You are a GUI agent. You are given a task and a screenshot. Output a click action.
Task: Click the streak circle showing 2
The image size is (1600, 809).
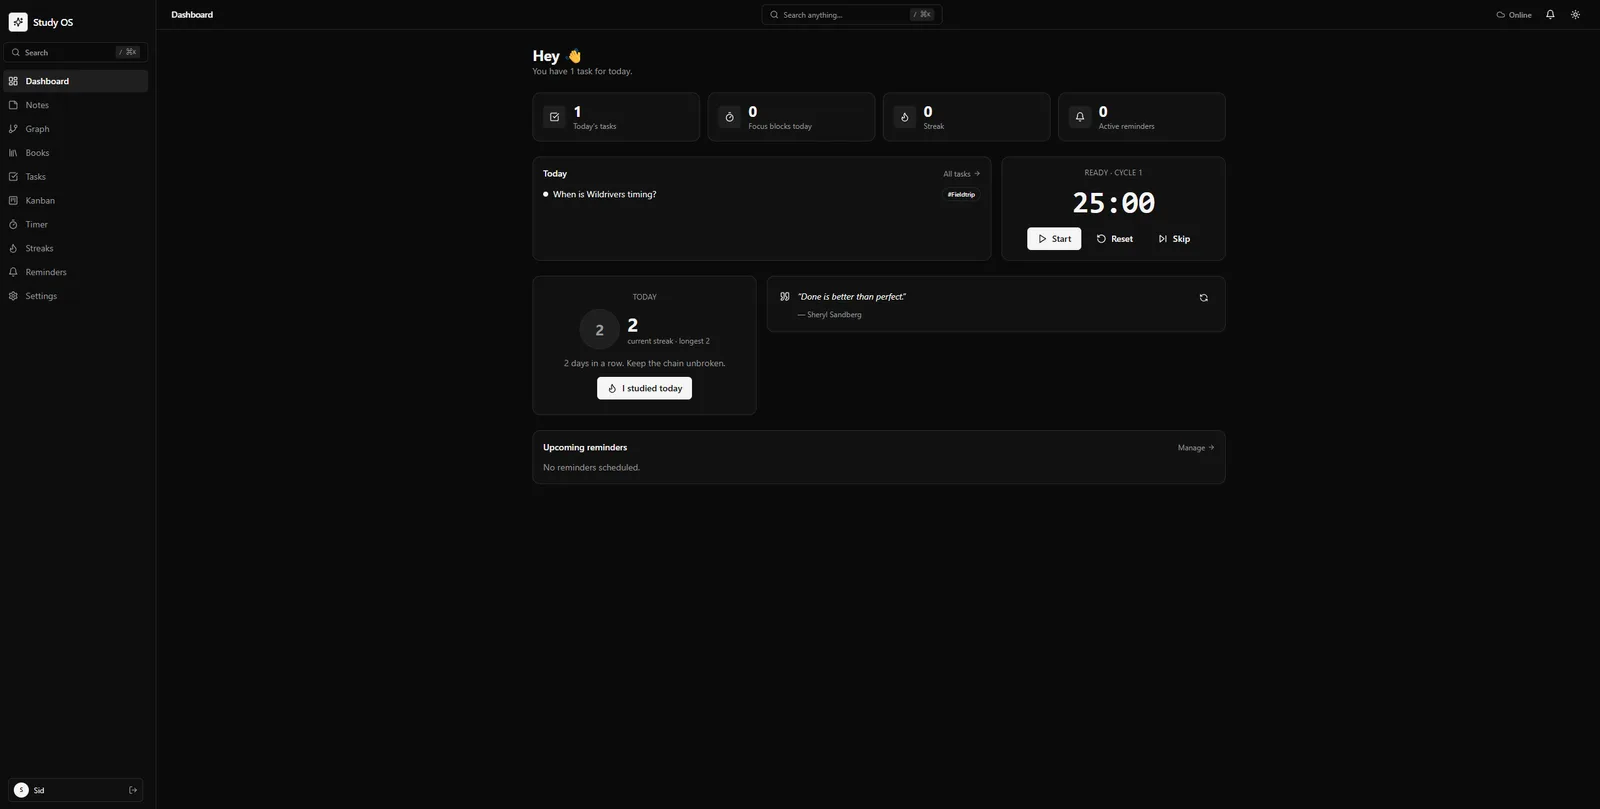click(599, 330)
